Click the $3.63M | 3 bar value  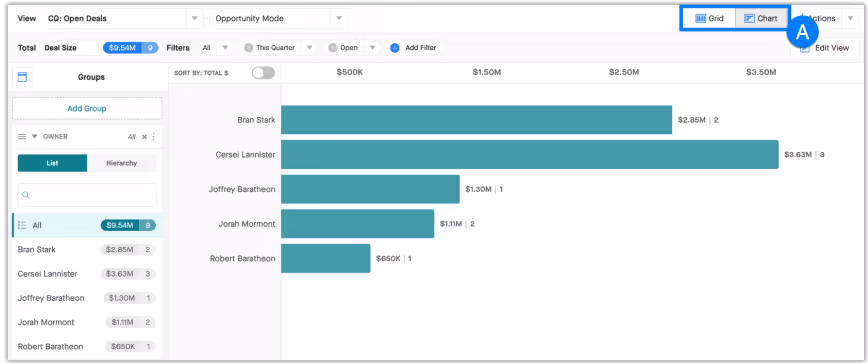click(x=804, y=155)
